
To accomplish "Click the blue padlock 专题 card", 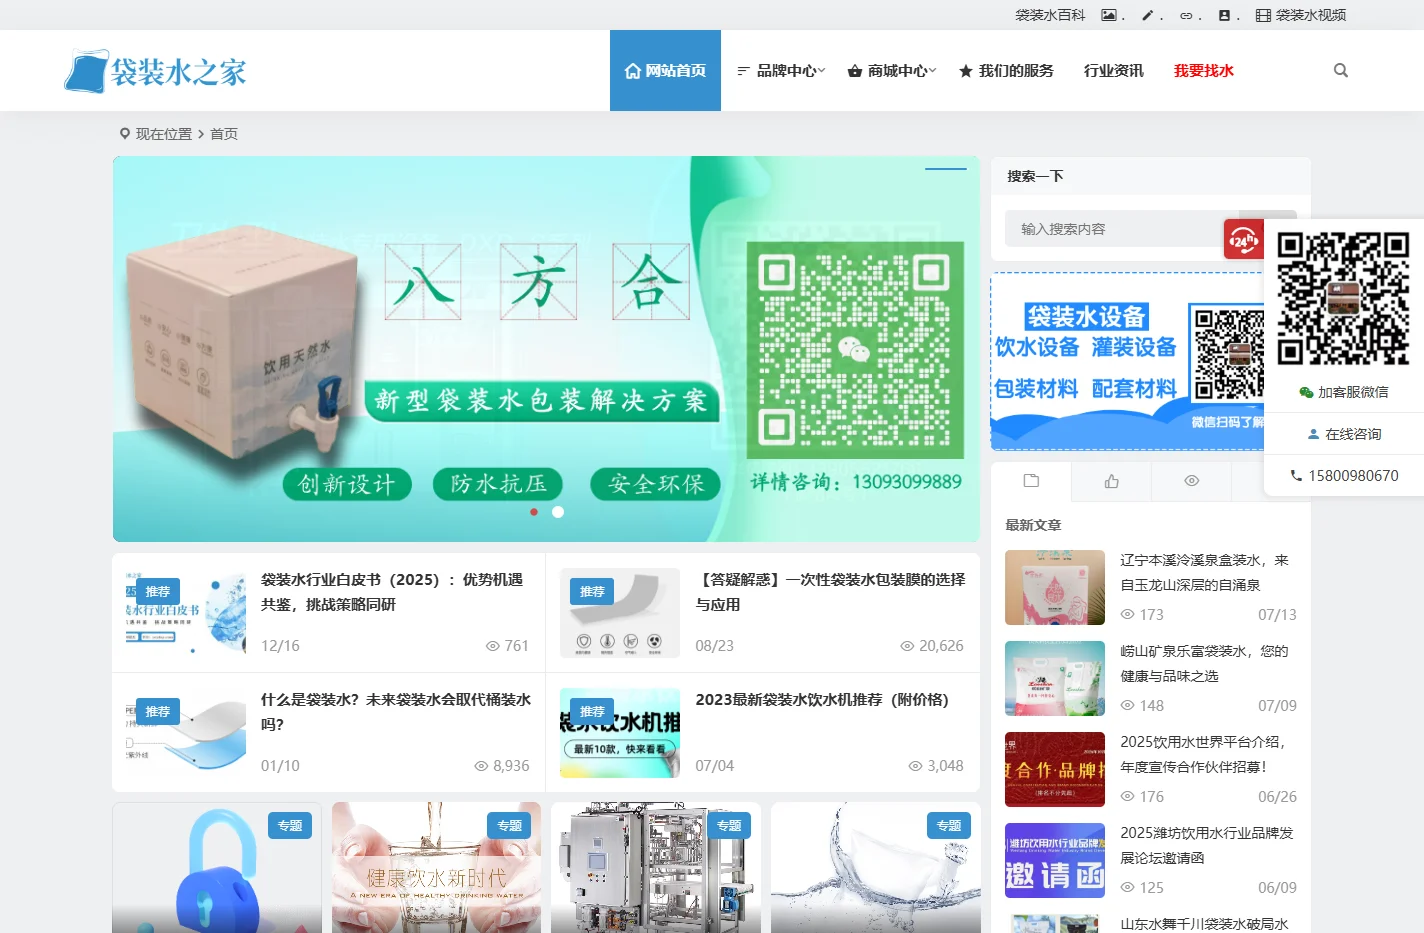I will pyautogui.click(x=217, y=867).
